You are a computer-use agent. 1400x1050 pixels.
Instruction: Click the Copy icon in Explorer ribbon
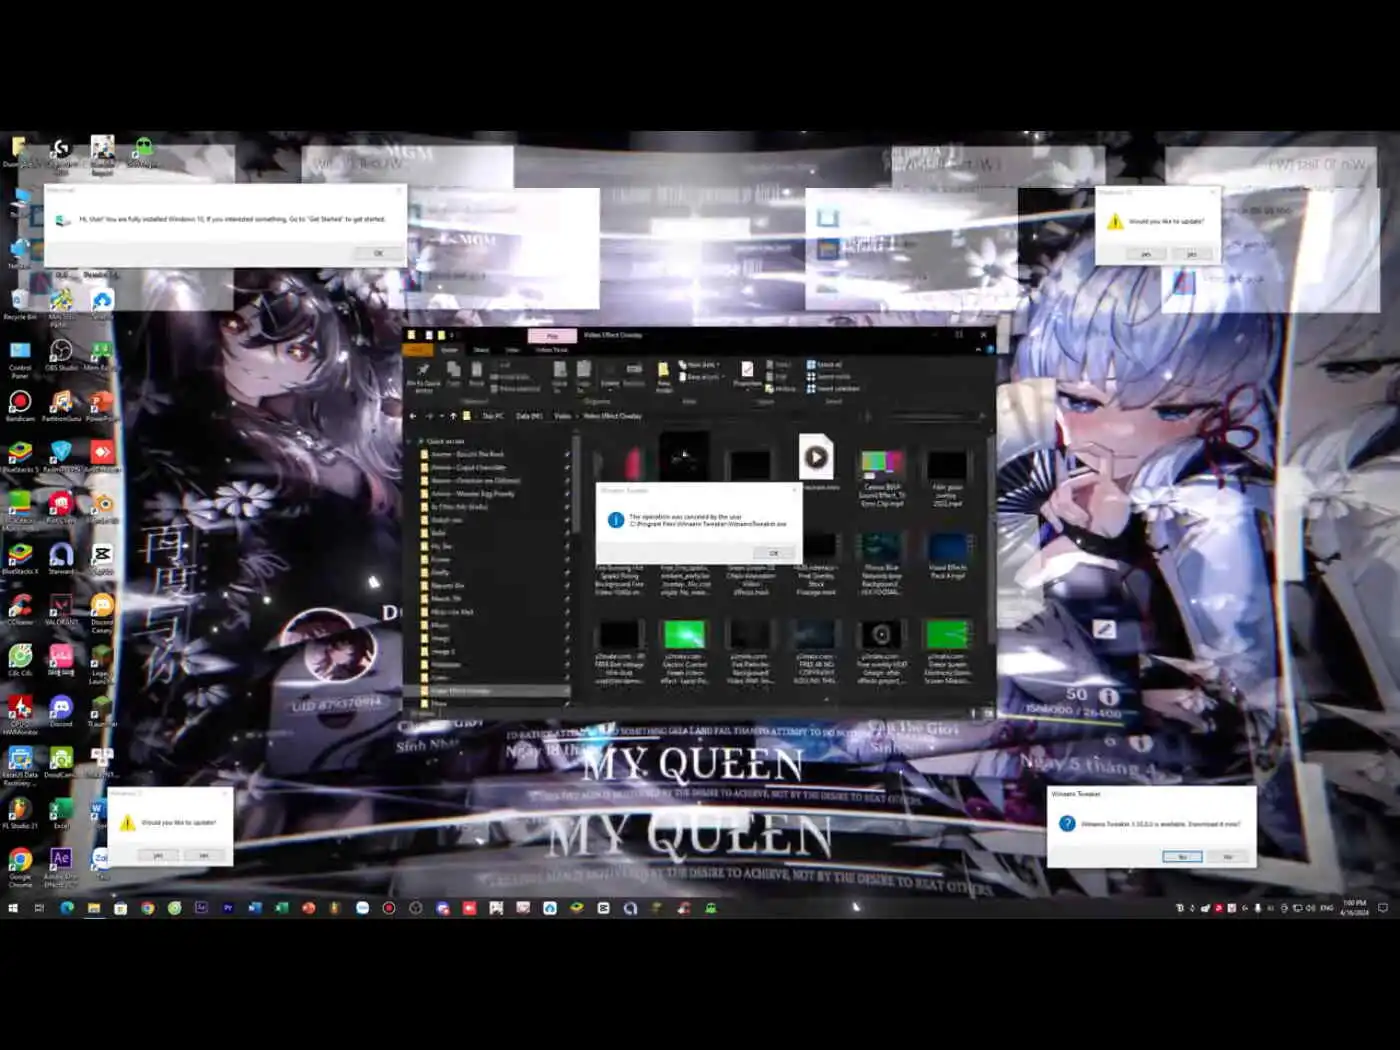point(453,373)
